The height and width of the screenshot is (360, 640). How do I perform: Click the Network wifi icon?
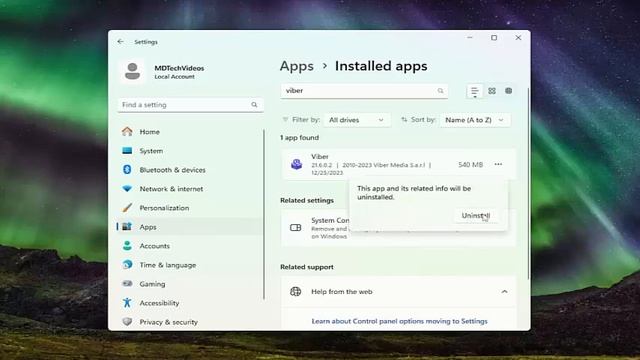point(127,189)
